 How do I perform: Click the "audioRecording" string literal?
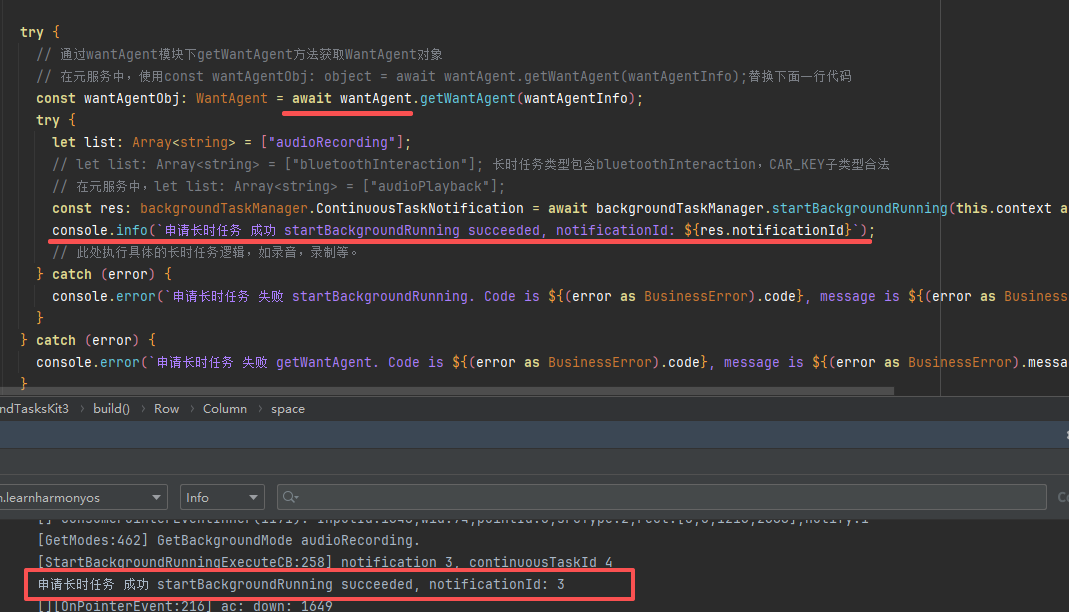pyautogui.click(x=332, y=142)
